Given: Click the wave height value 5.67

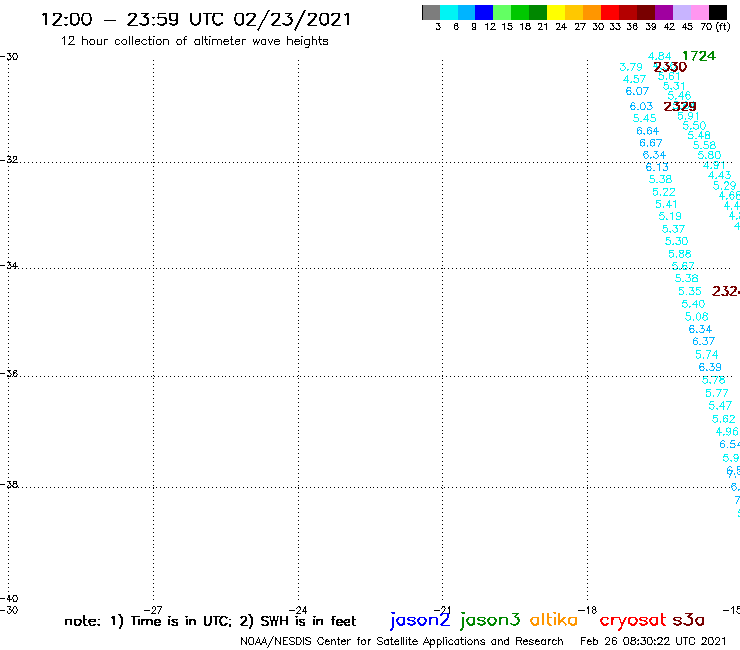Looking at the screenshot, I should 683,266.
